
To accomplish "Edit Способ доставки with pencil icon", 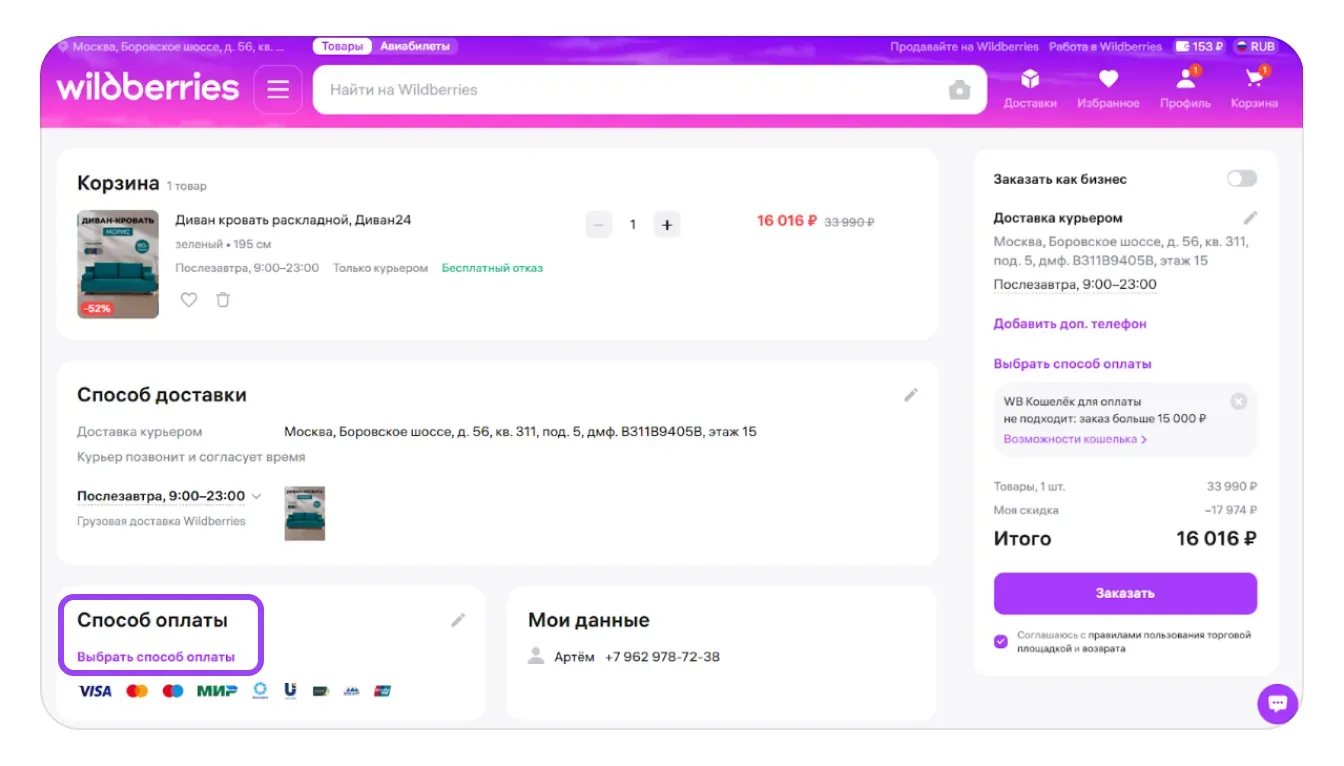I will click(911, 395).
